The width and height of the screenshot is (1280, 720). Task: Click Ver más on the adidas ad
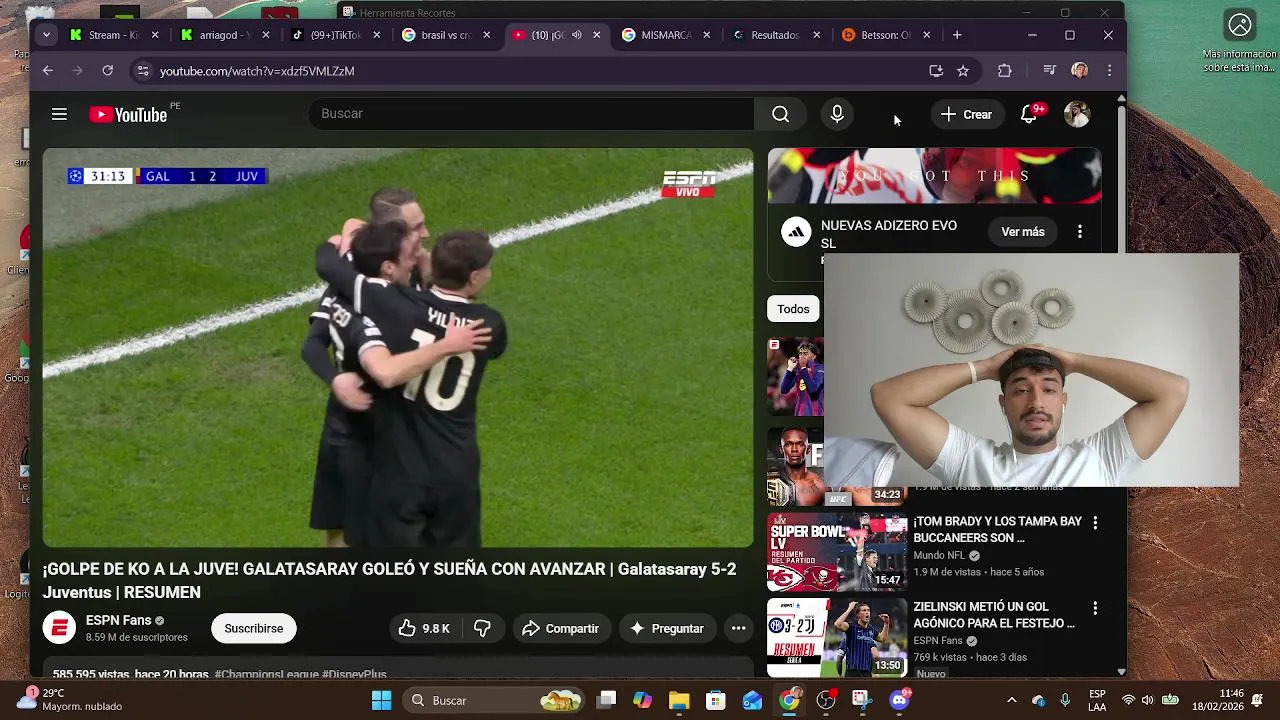1022,232
